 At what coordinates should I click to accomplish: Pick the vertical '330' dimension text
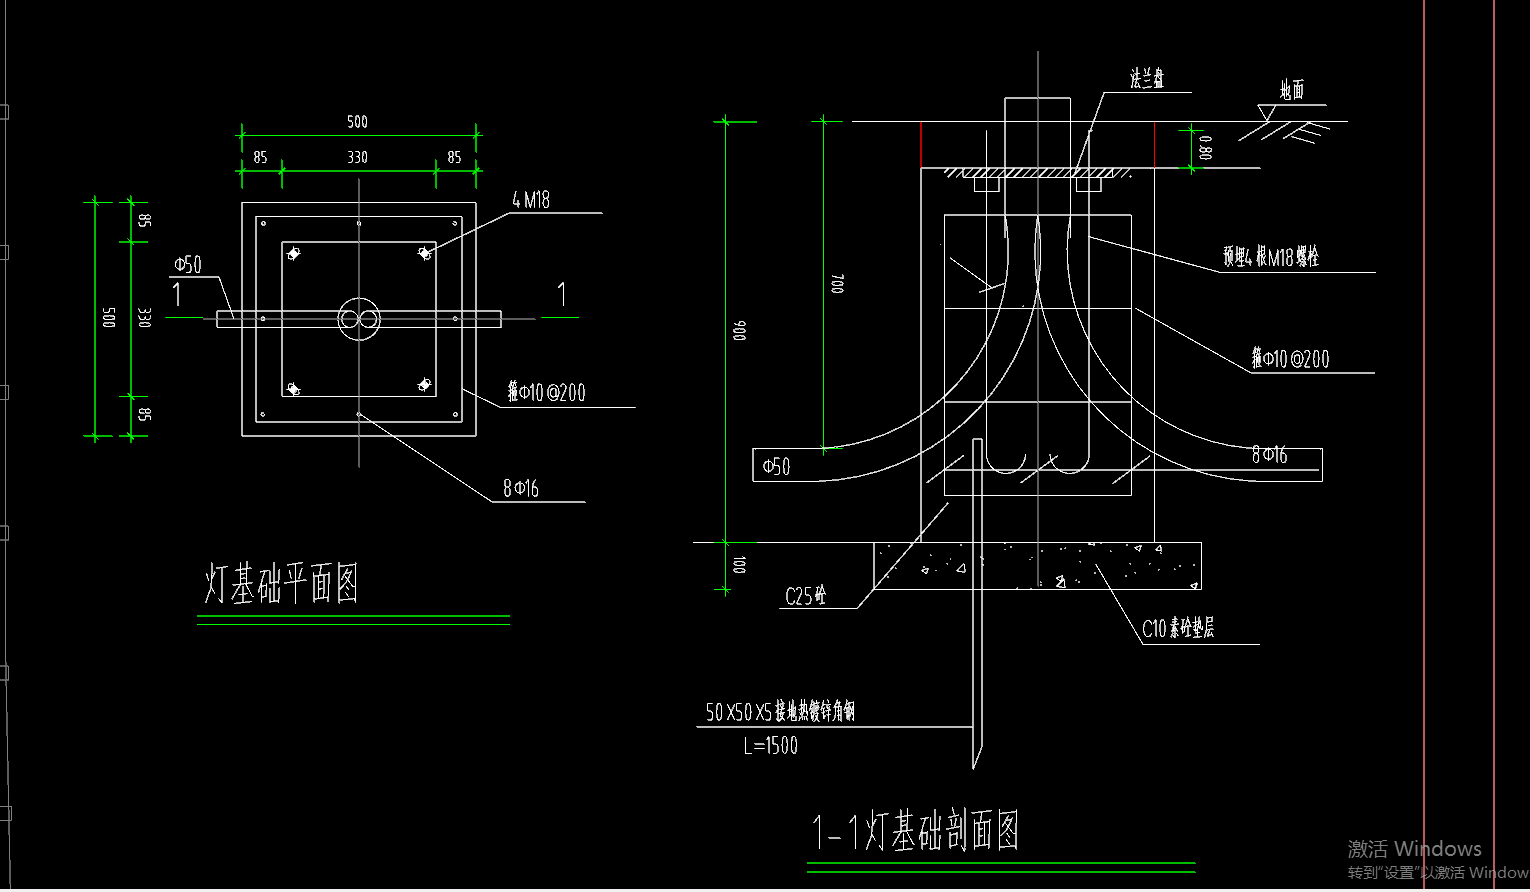(144, 317)
